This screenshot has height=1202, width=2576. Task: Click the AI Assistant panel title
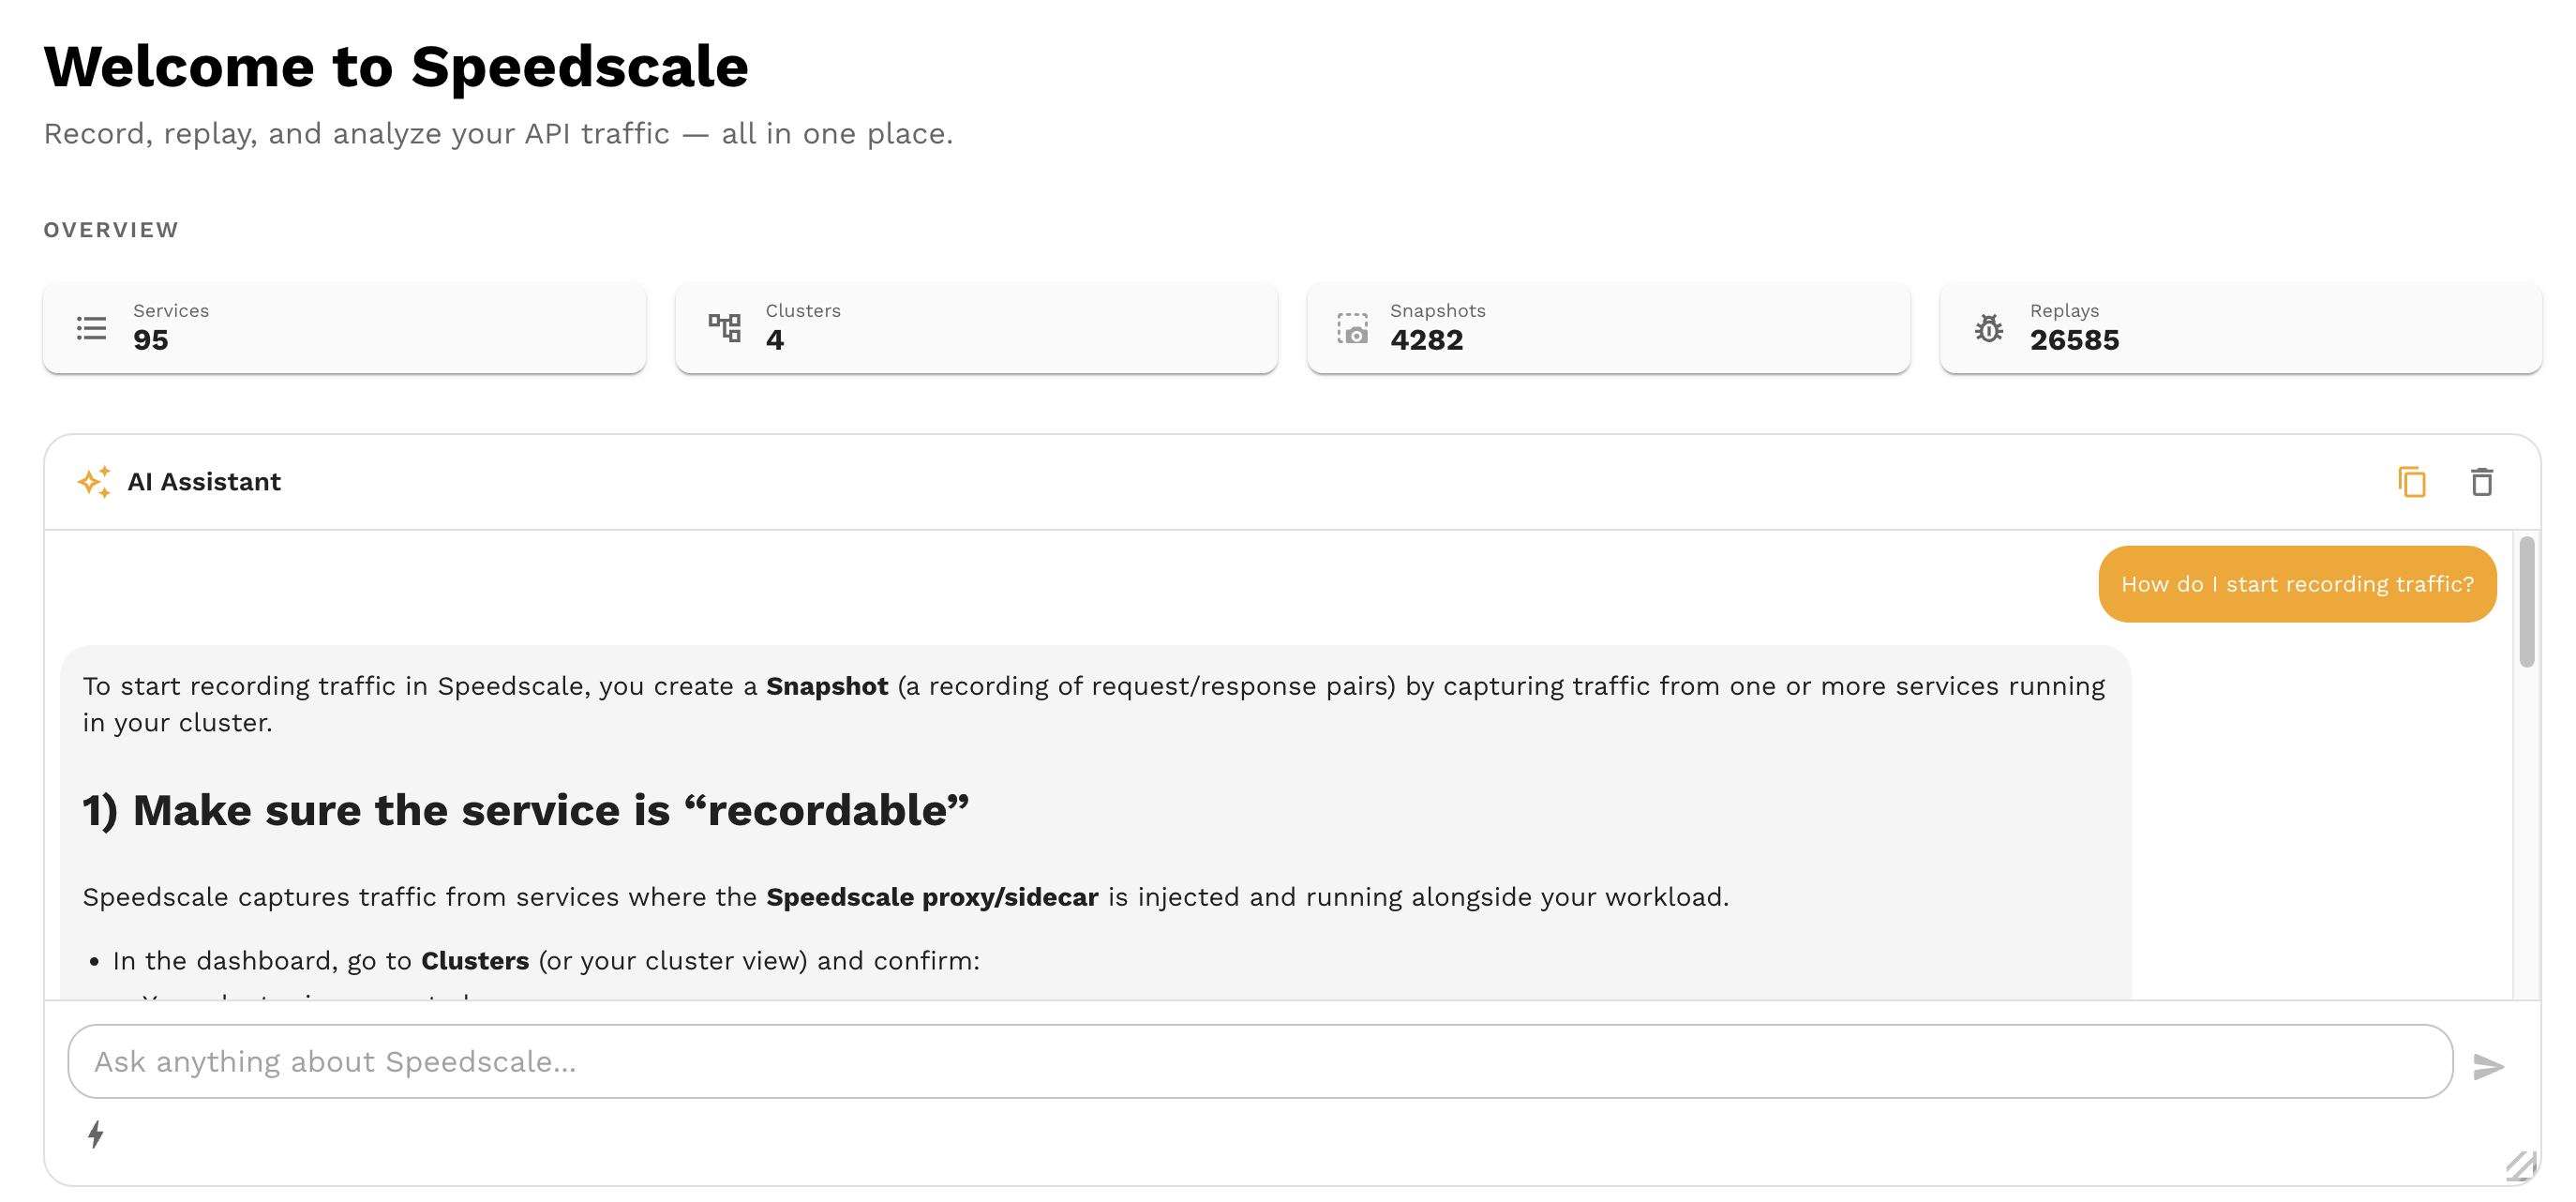click(x=204, y=482)
